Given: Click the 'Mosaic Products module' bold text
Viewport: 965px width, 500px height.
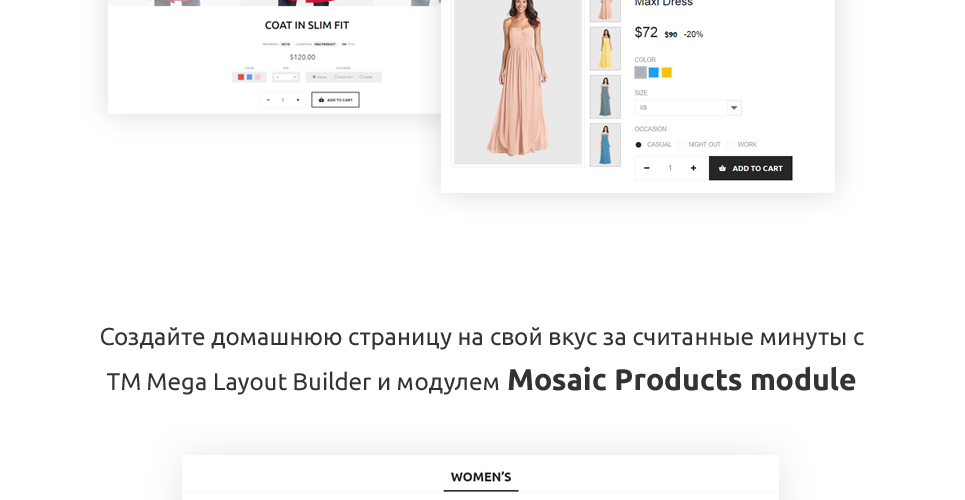Looking at the screenshot, I should [681, 380].
